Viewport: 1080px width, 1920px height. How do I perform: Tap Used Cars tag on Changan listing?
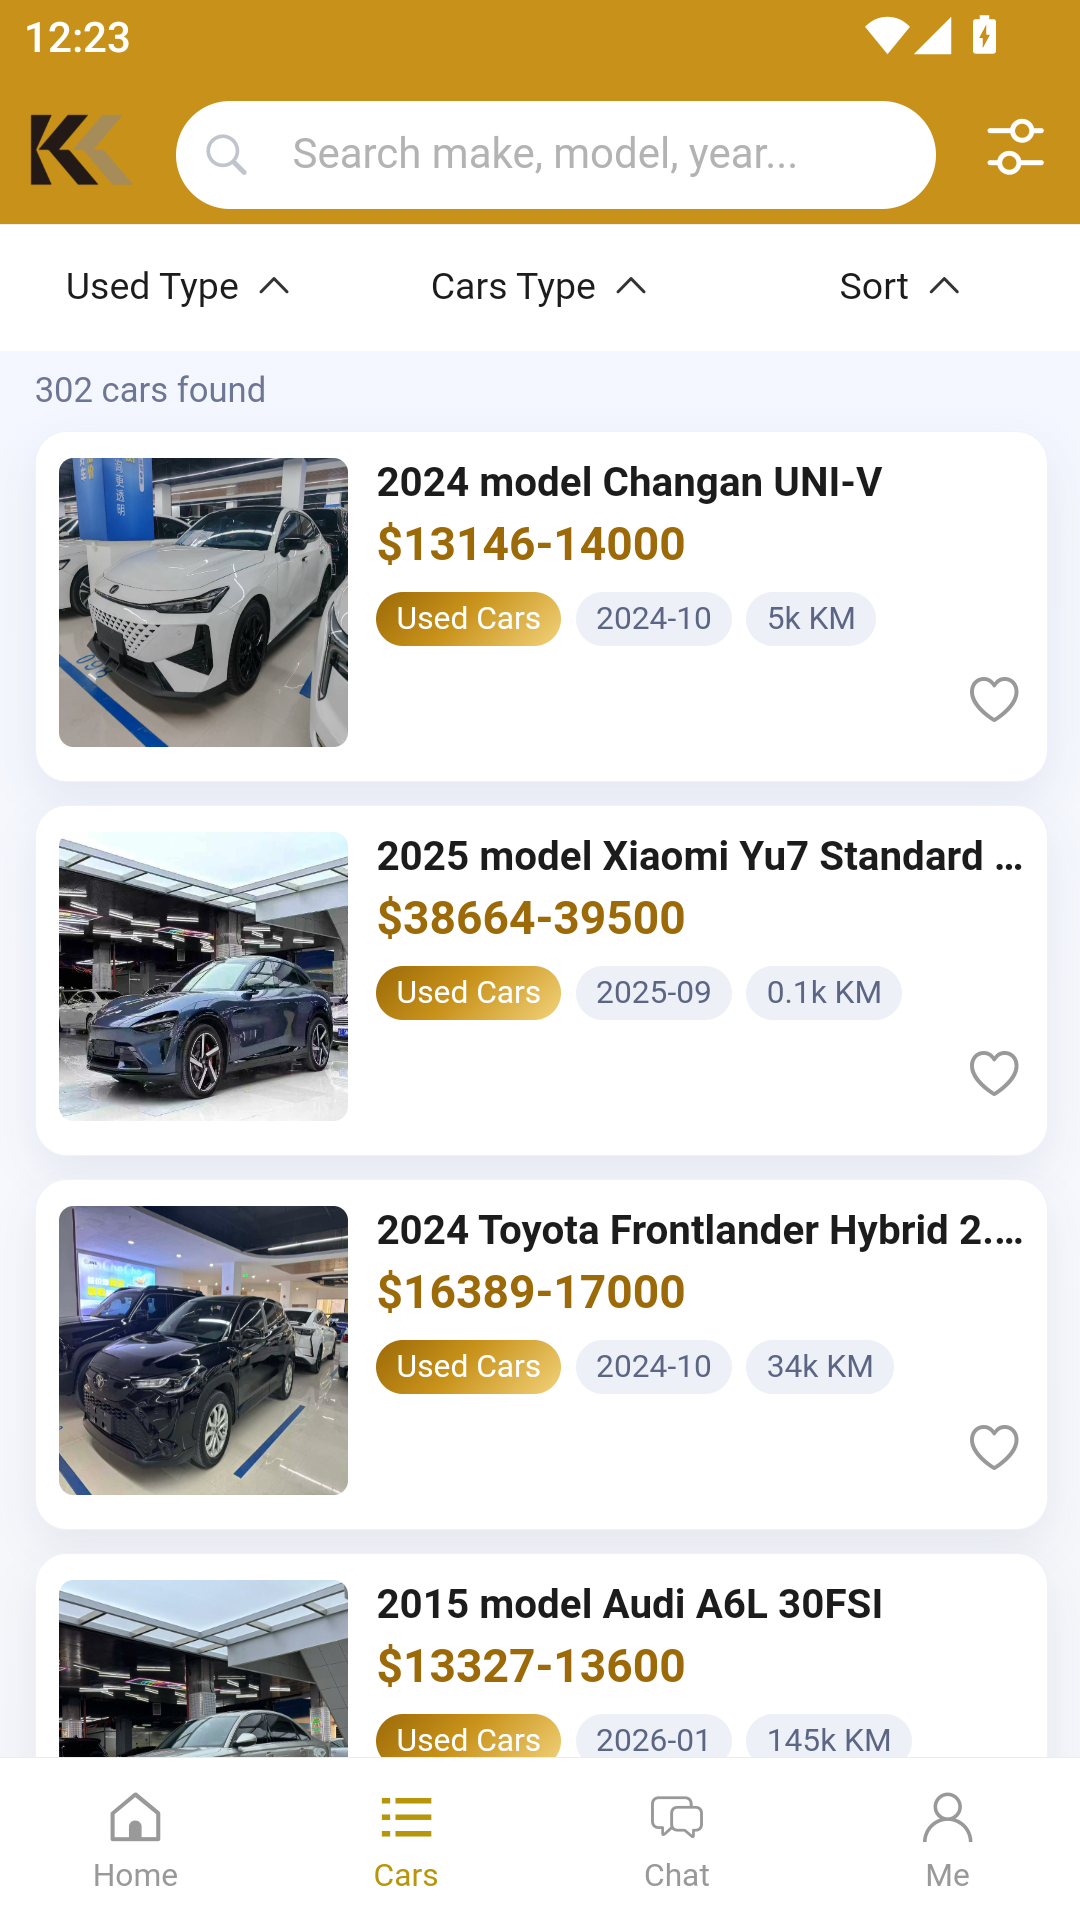click(x=468, y=619)
